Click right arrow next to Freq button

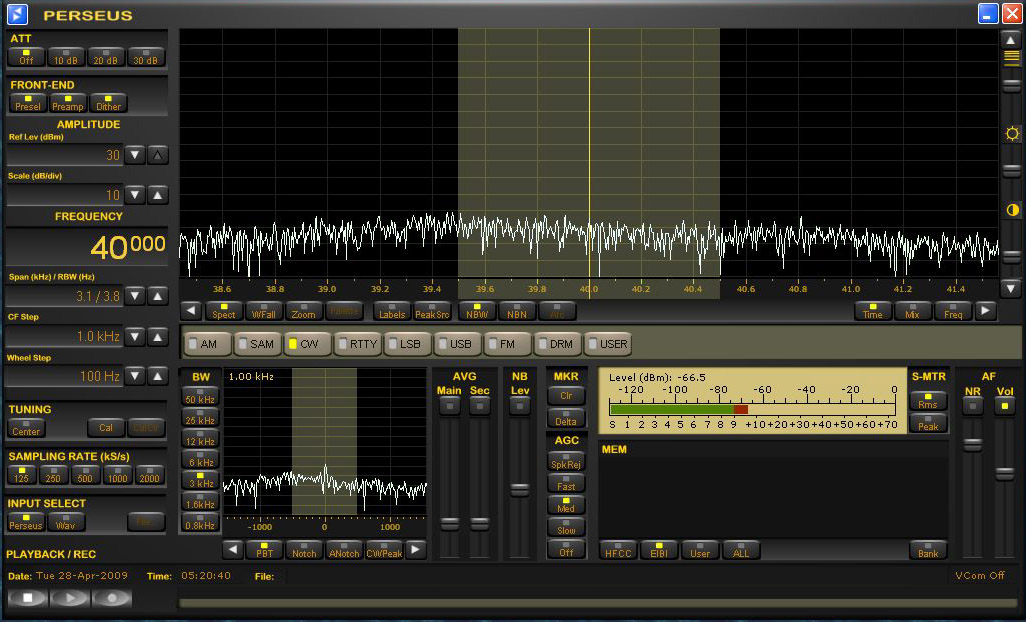coord(986,311)
